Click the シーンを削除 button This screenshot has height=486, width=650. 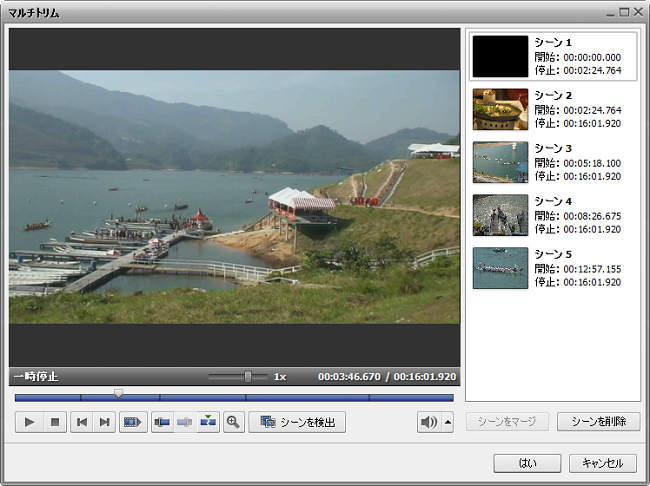(x=599, y=421)
